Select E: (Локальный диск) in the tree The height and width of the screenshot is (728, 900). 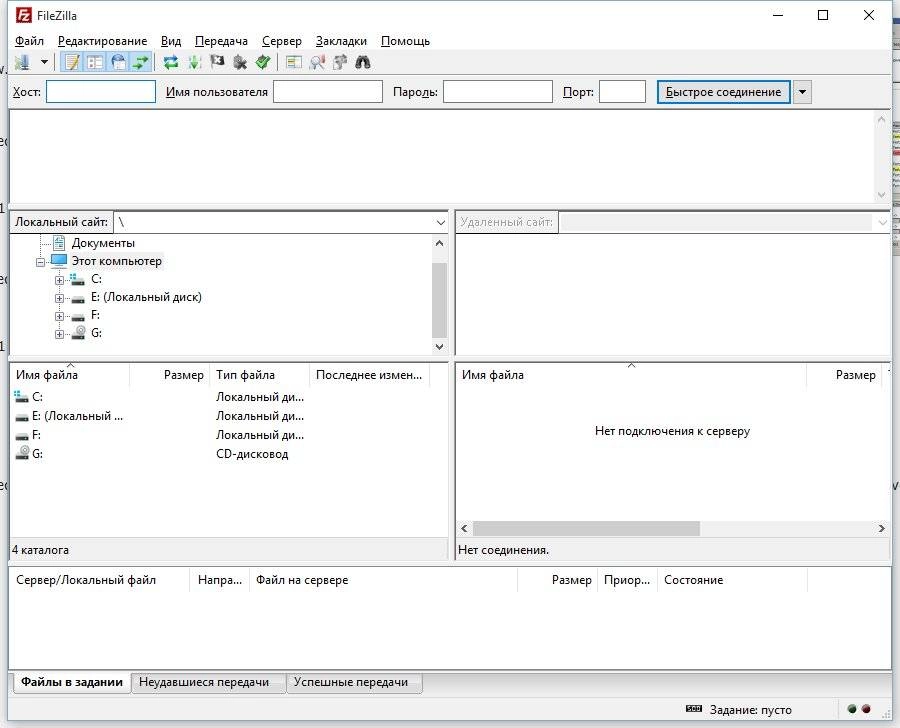(146, 297)
